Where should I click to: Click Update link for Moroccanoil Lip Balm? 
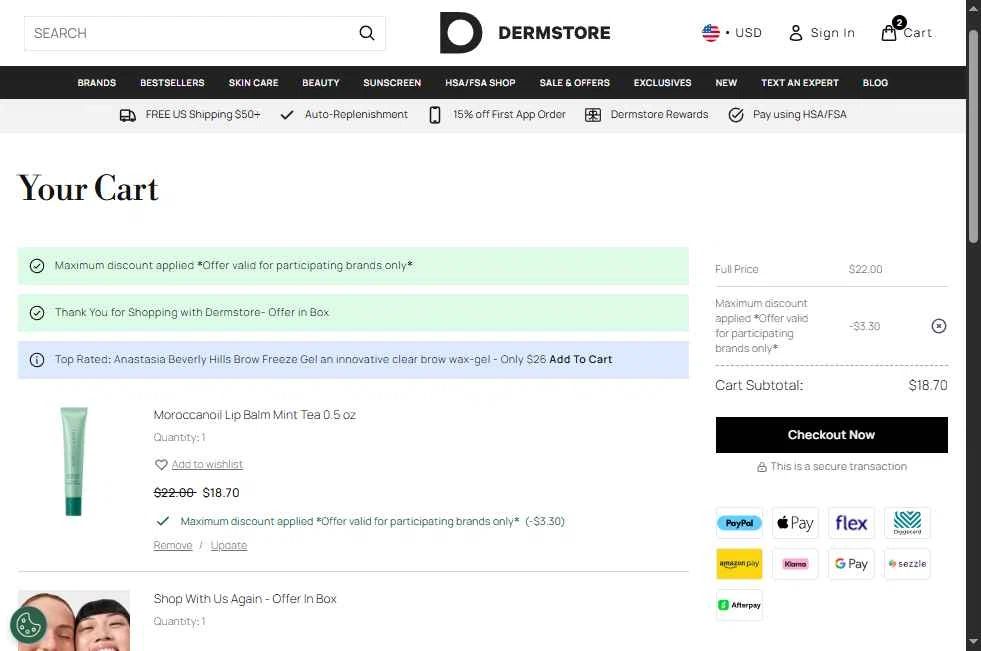(x=228, y=545)
